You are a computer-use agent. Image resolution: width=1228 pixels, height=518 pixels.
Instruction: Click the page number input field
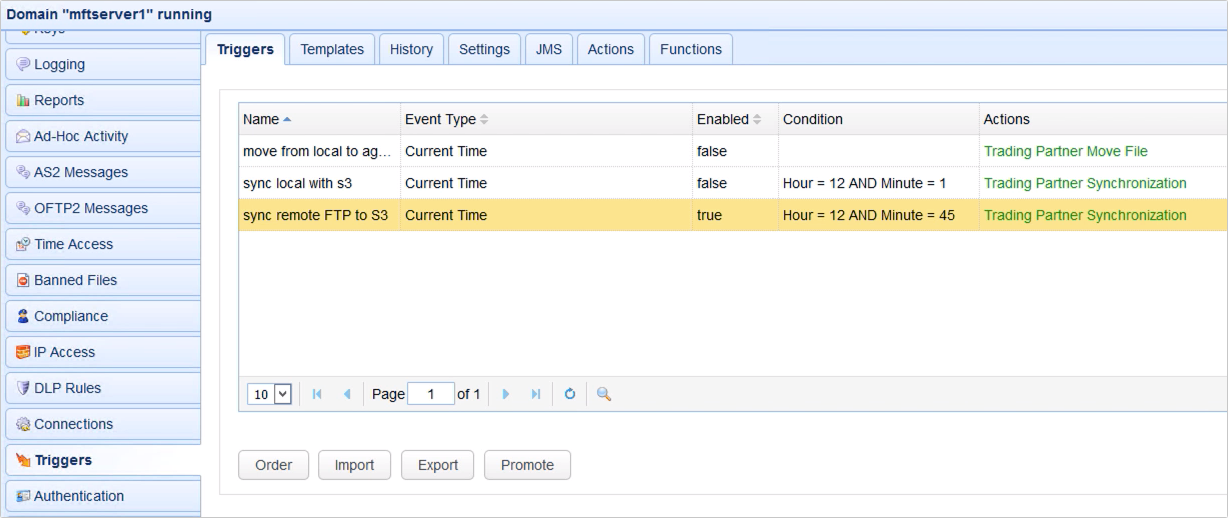point(431,394)
